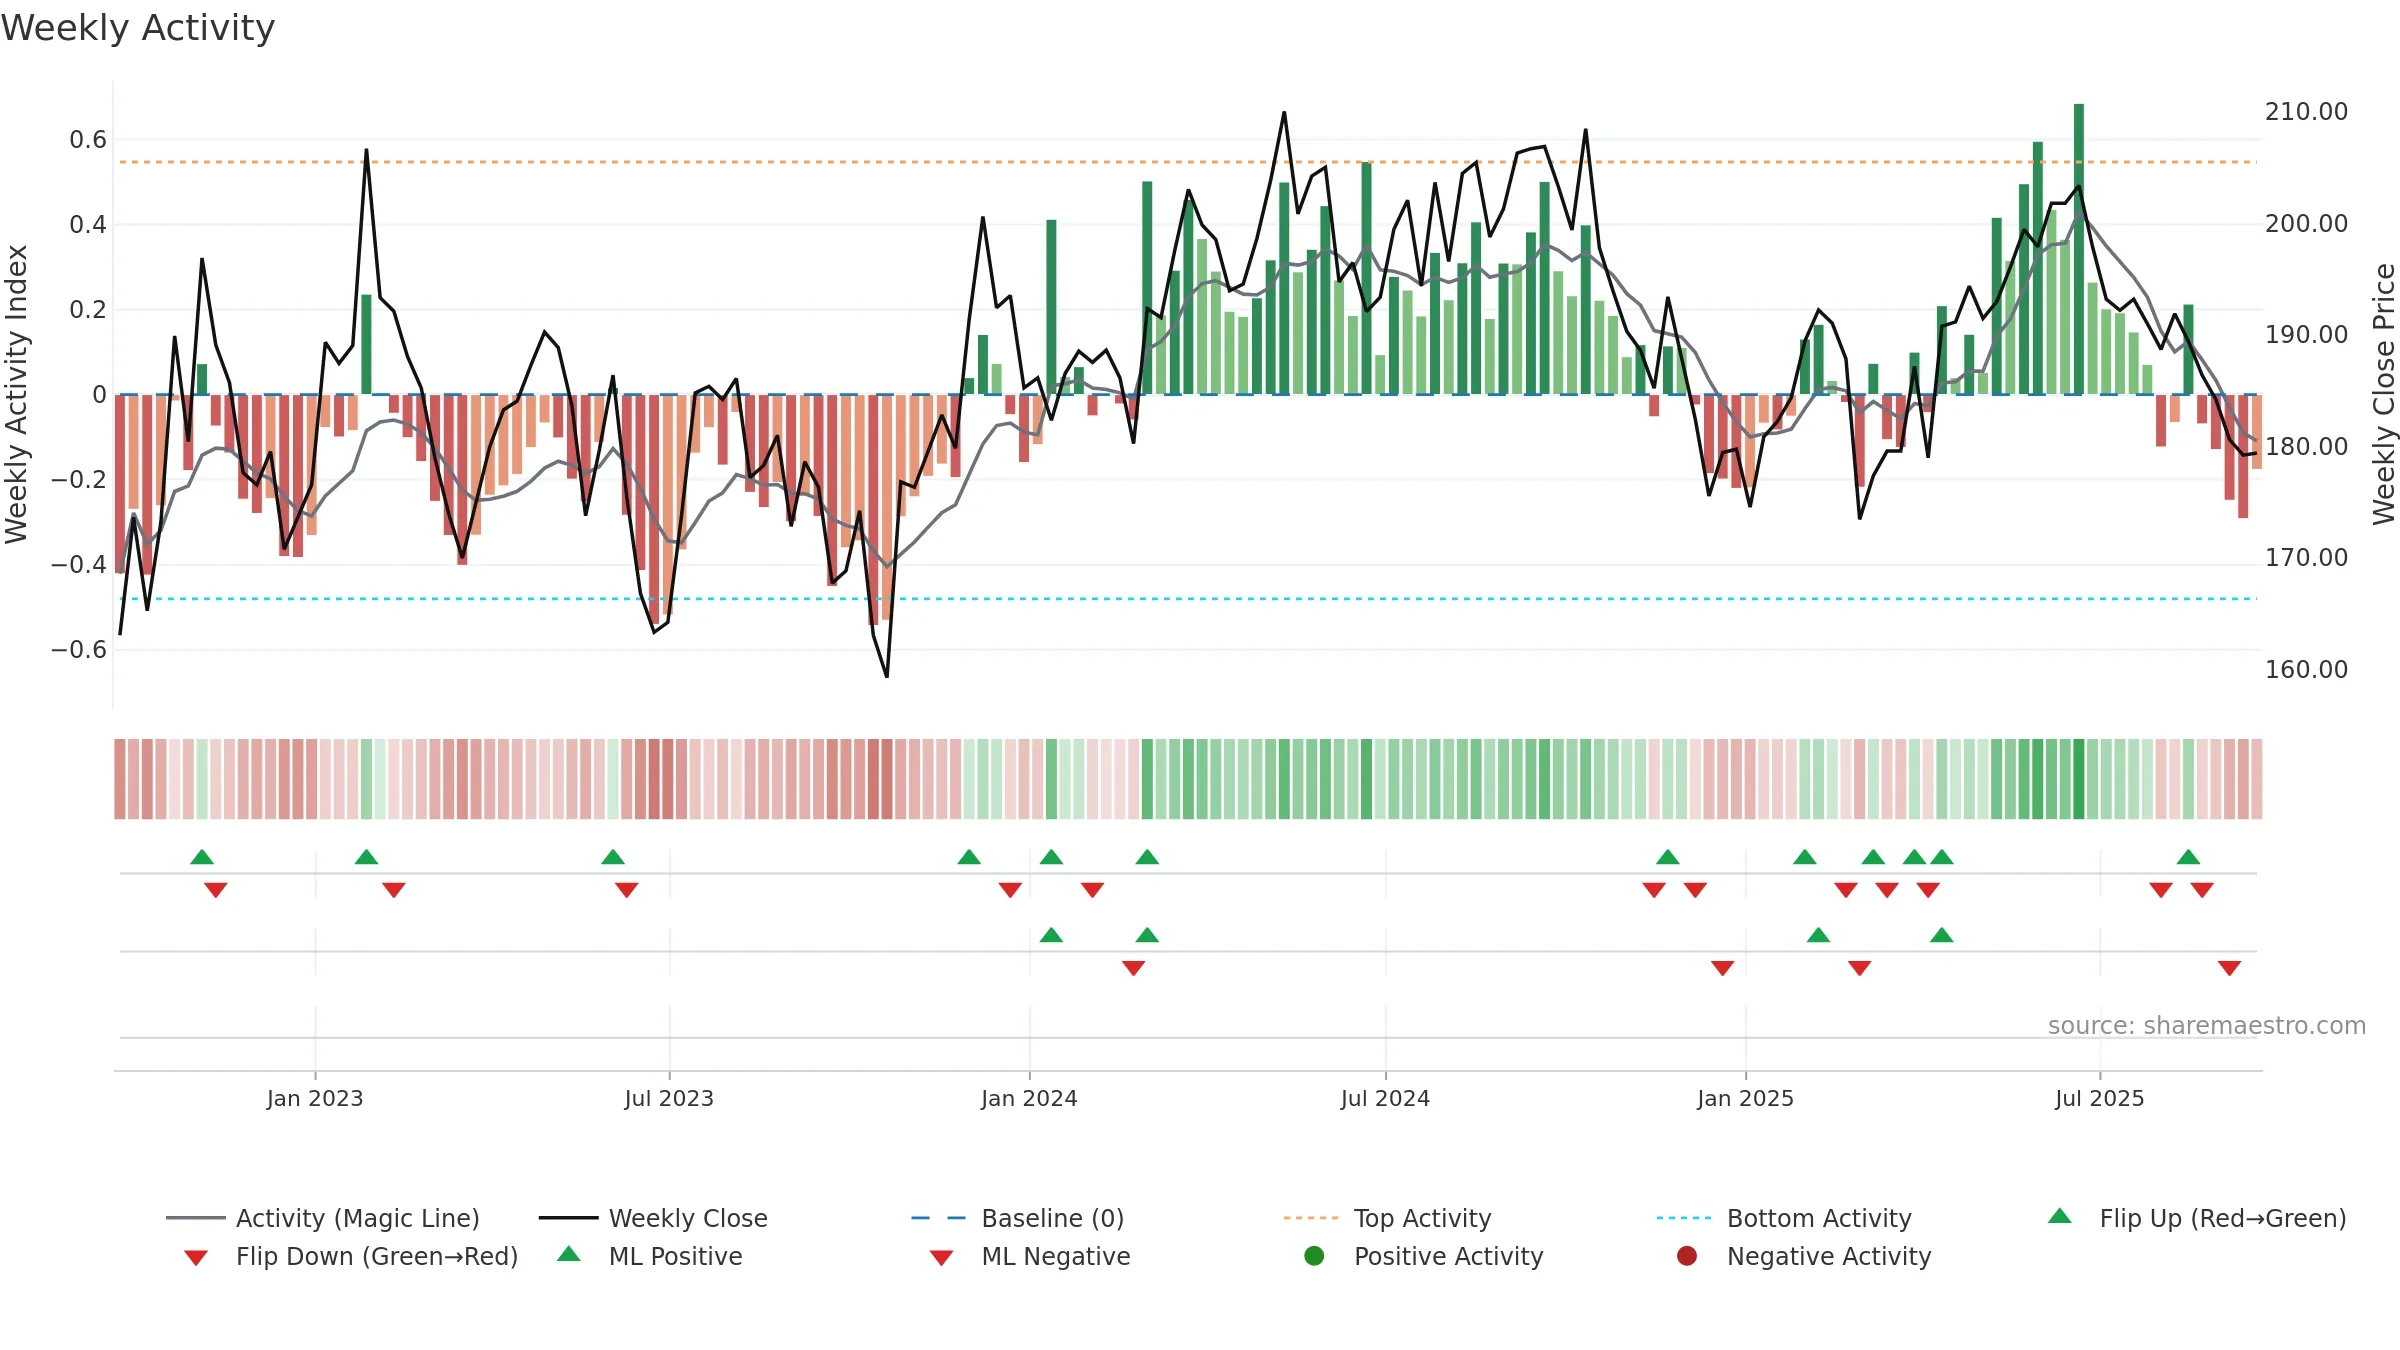Click the orange Top Activity dotted line
Viewport: 2400px width, 1350px height.
[x=1188, y=162]
